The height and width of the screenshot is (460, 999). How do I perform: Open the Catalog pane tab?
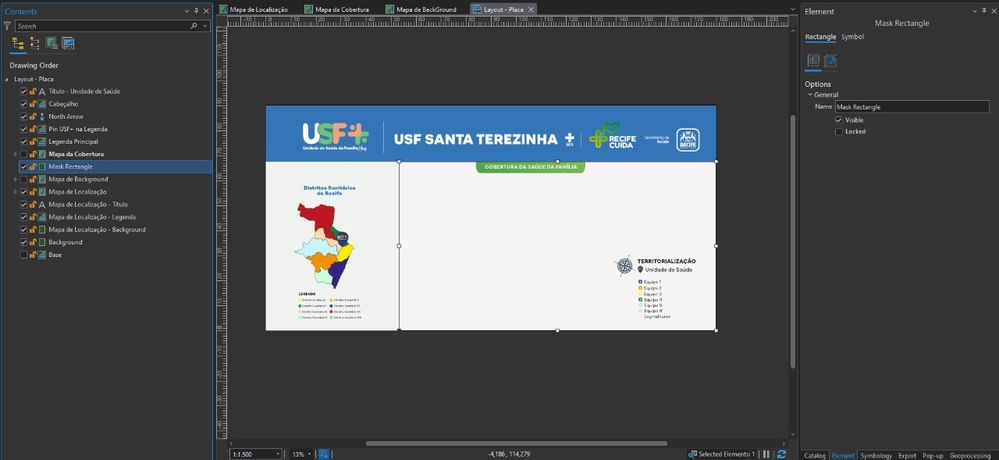[814, 456]
